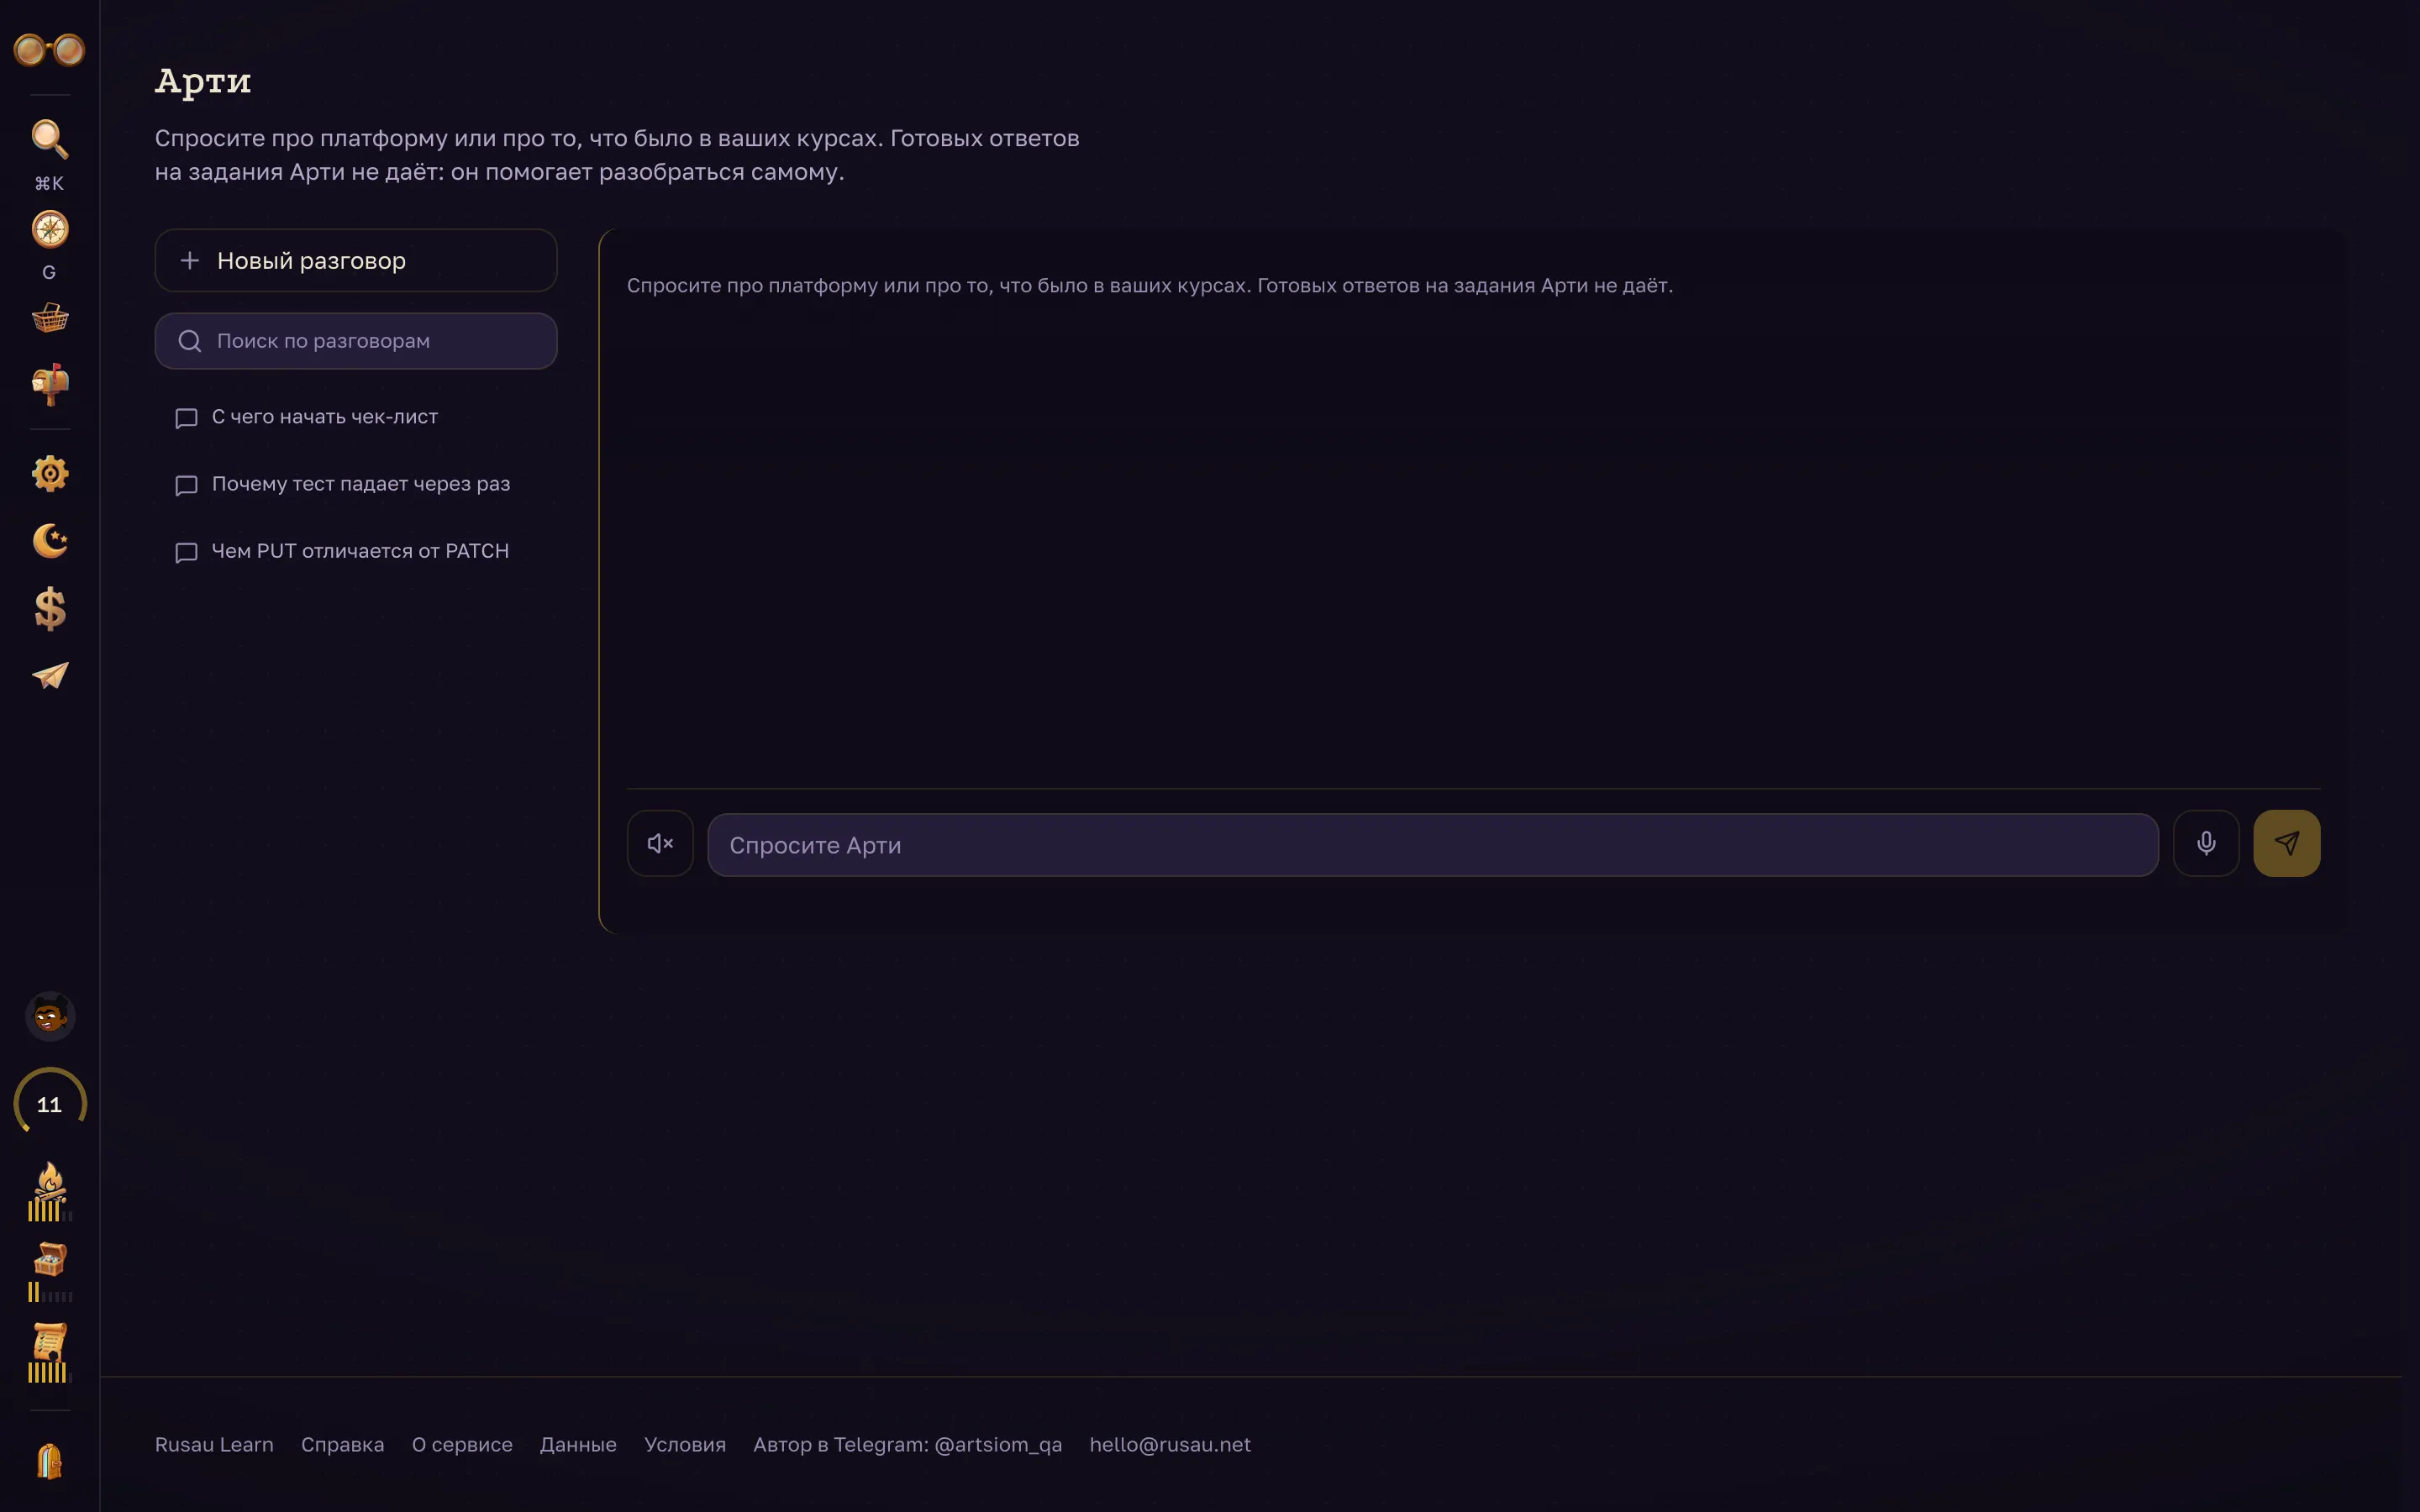Open the О сервисе footer link
The width and height of the screenshot is (2420, 1512).
(x=462, y=1444)
